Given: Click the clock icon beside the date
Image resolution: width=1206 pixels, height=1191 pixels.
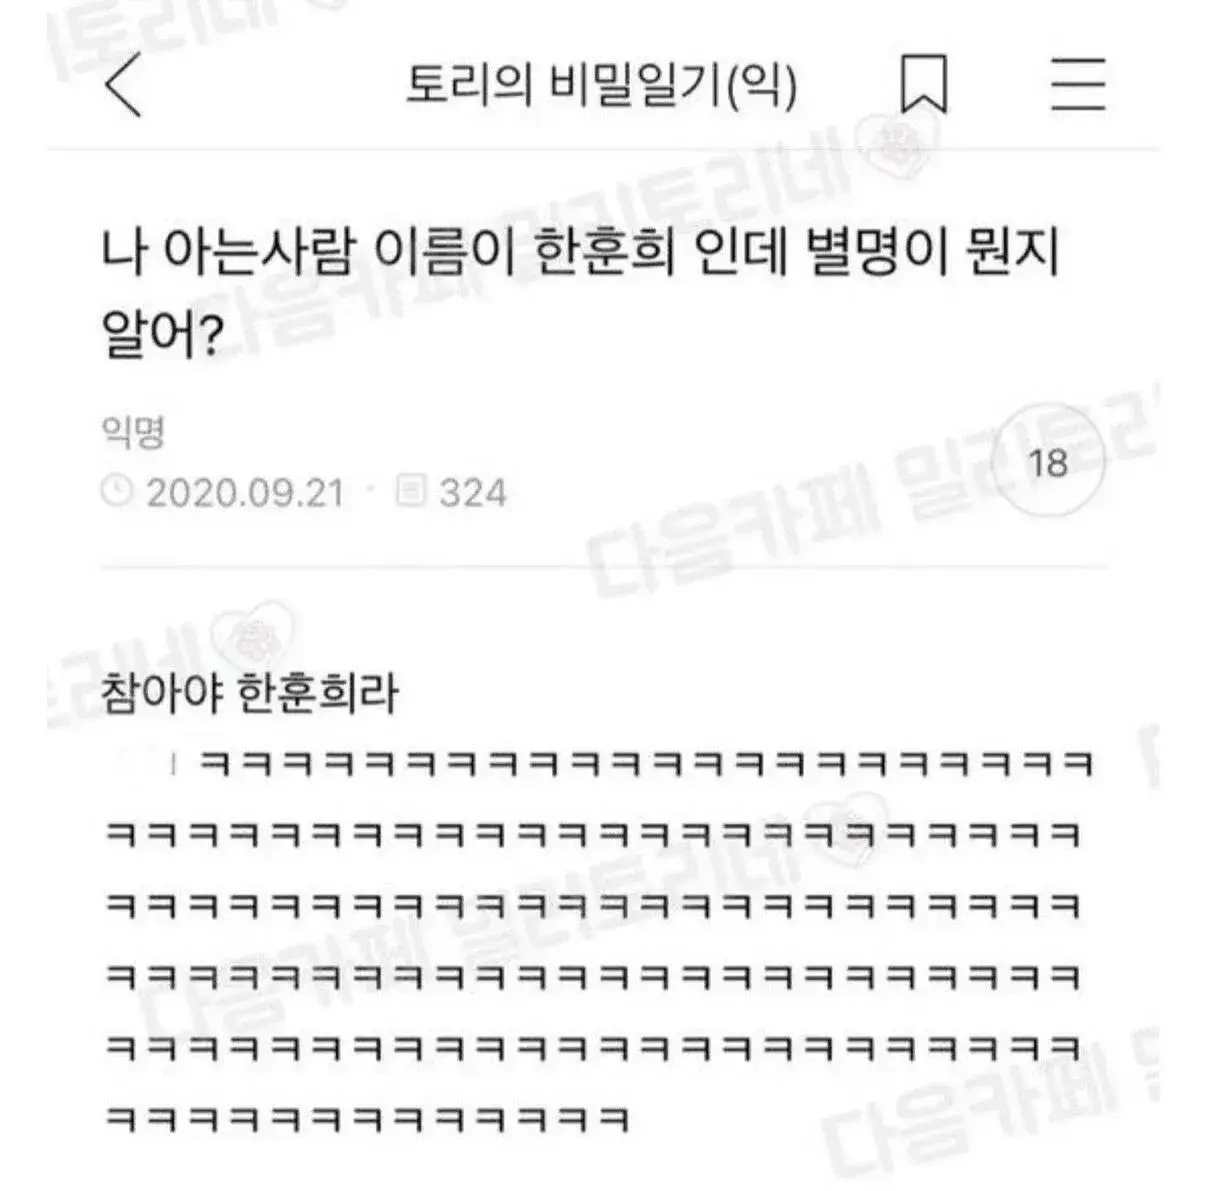Looking at the screenshot, I should tap(117, 491).
